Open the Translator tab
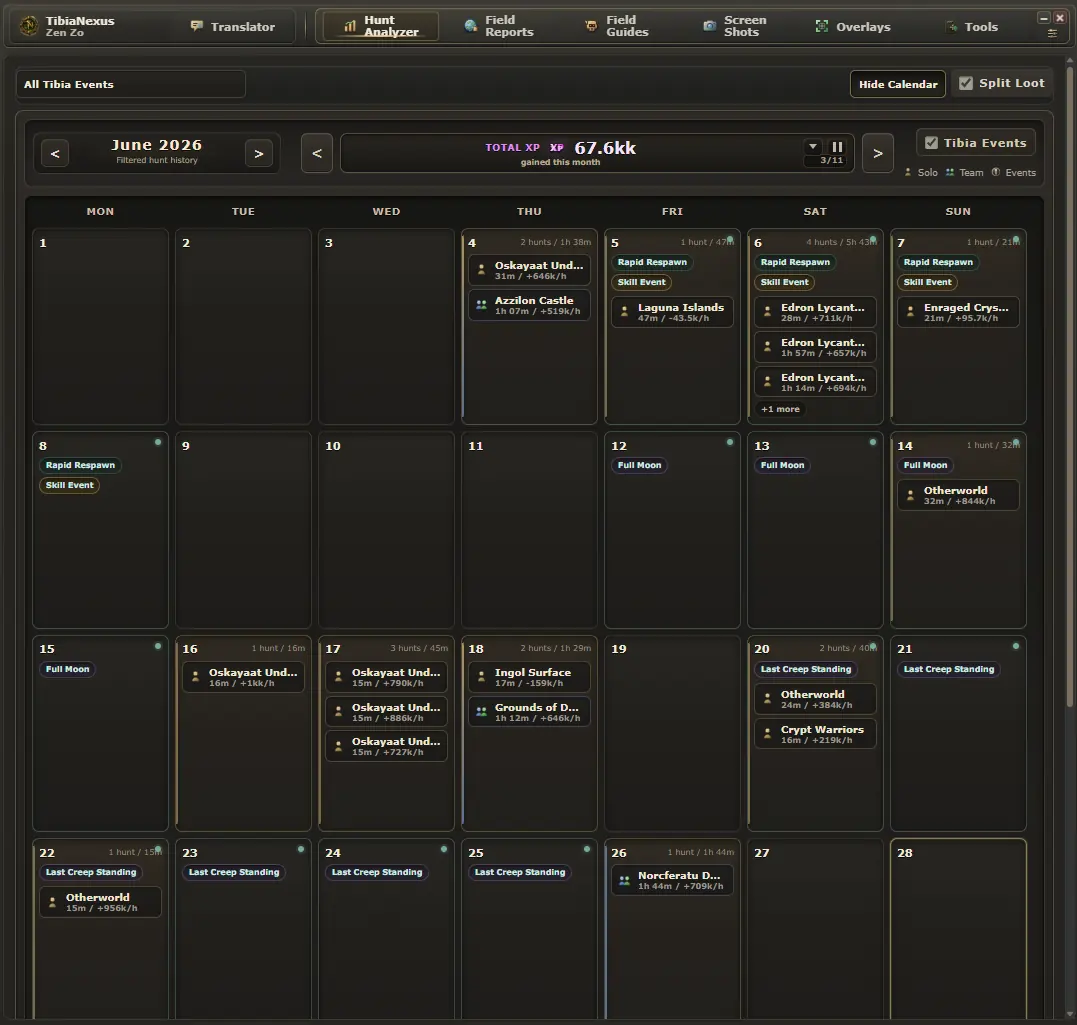The image size is (1077, 1025). pos(233,27)
